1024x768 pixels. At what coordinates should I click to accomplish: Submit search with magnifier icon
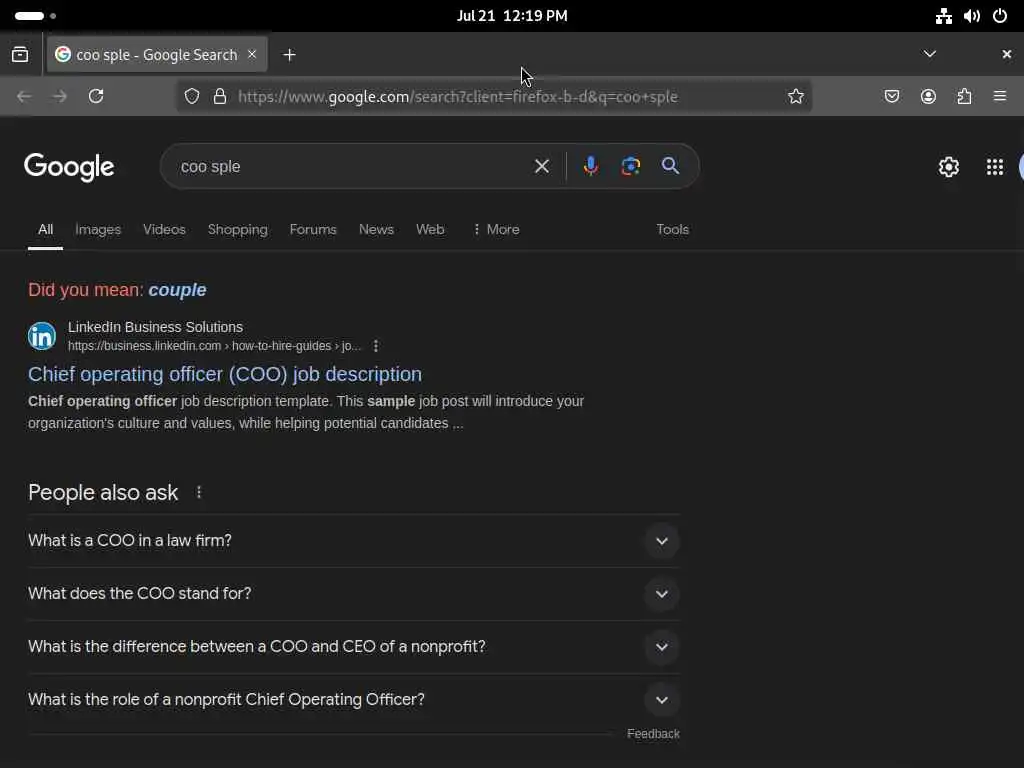pos(670,166)
